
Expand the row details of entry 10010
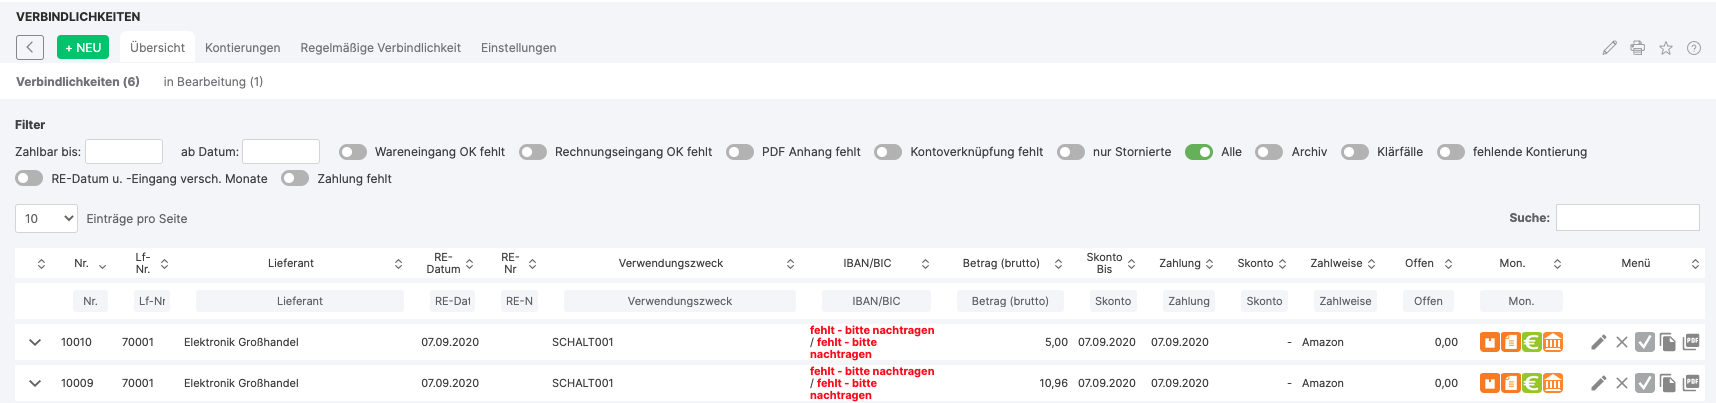coord(35,342)
